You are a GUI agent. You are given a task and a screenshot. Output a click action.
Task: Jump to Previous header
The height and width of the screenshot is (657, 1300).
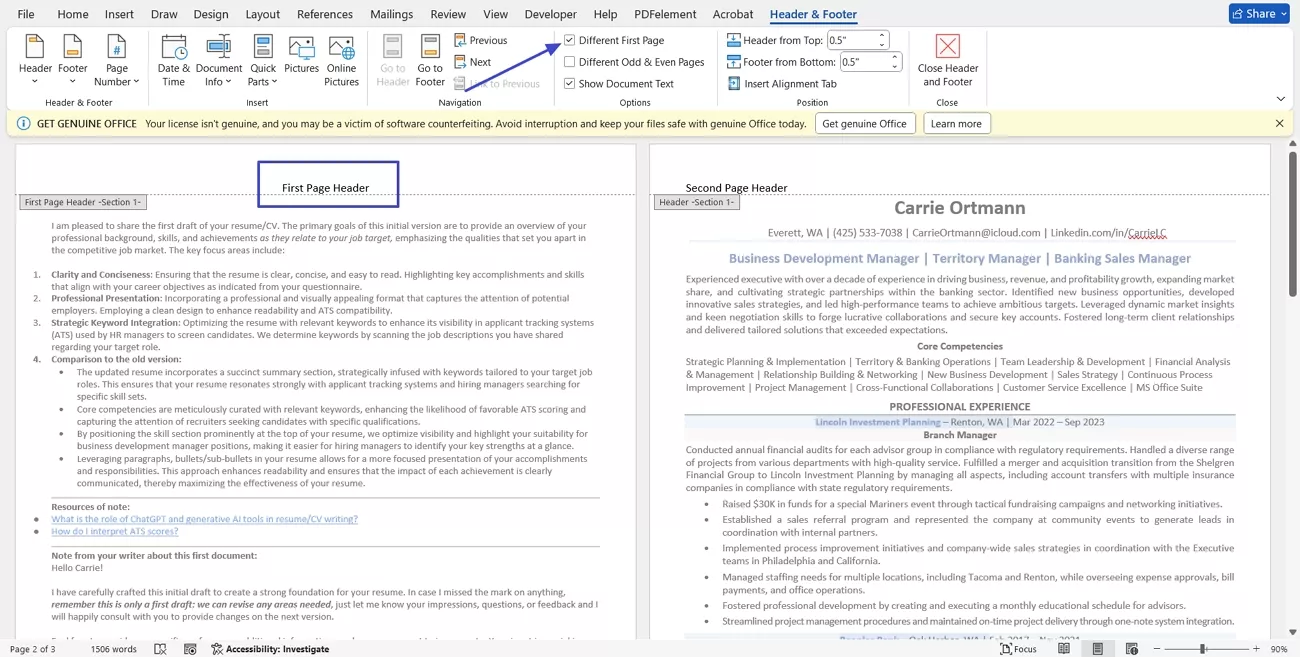pos(480,40)
